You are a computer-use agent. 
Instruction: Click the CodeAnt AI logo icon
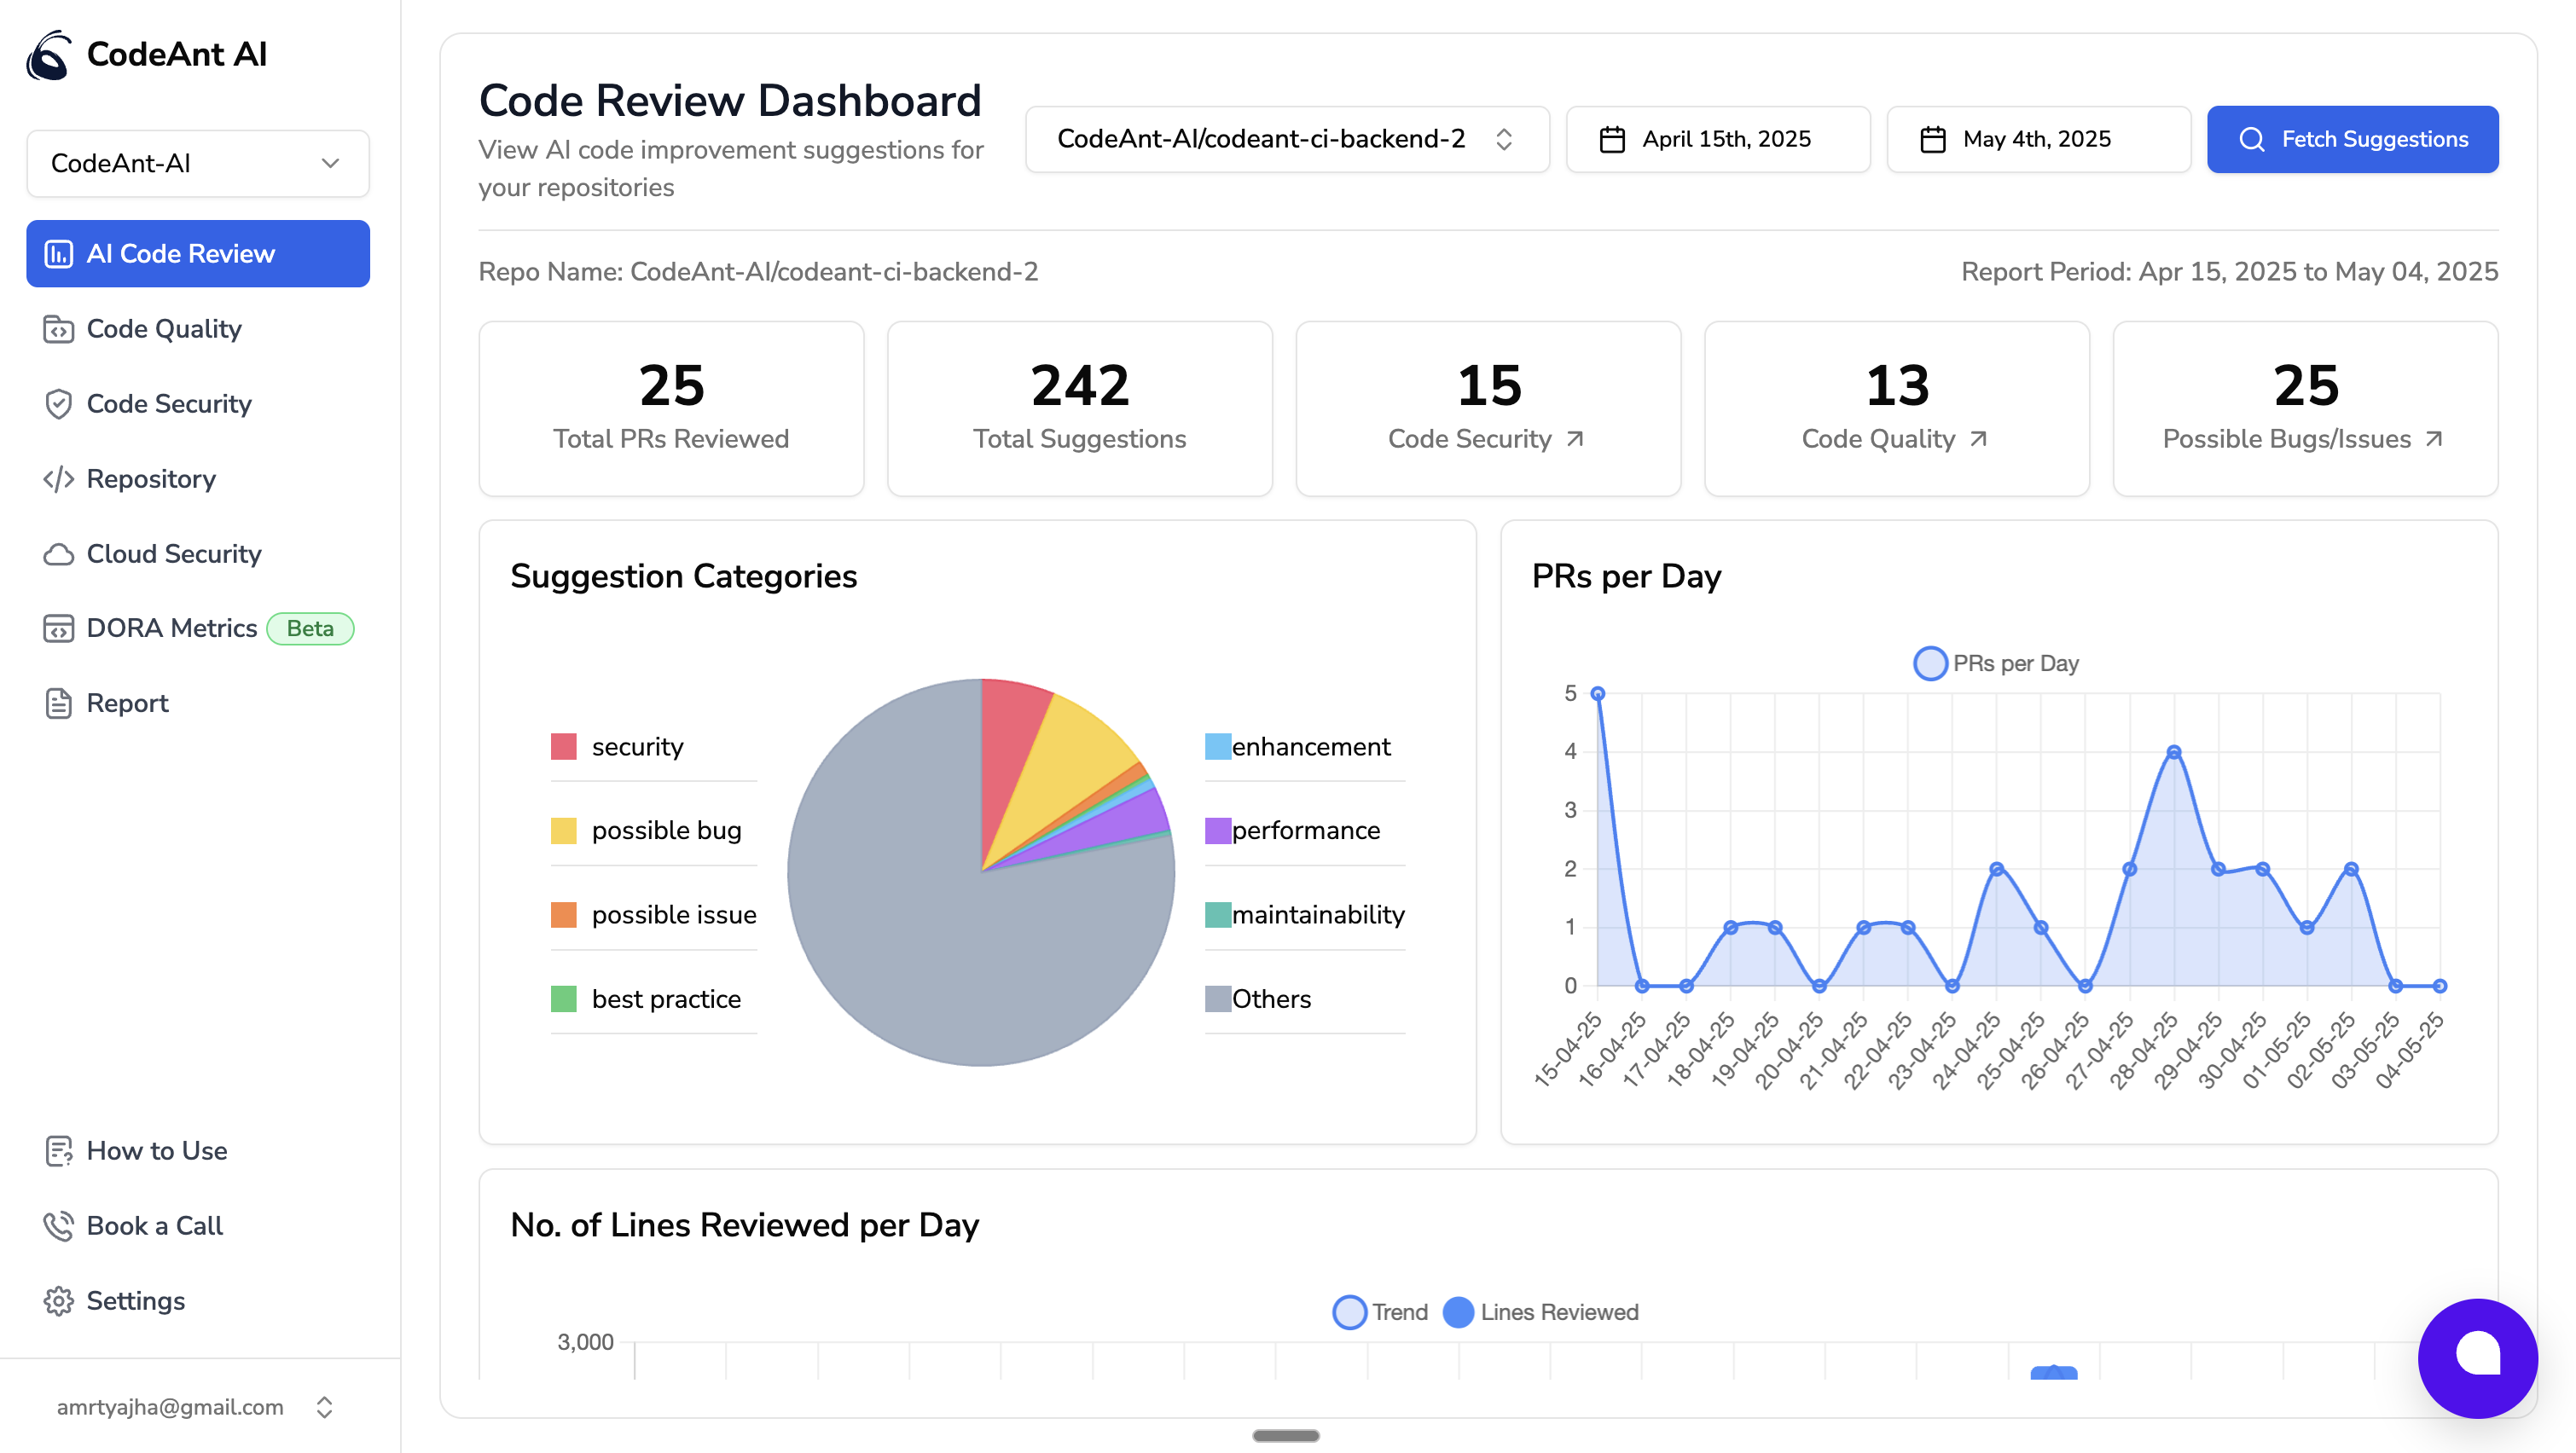pyautogui.click(x=48, y=55)
